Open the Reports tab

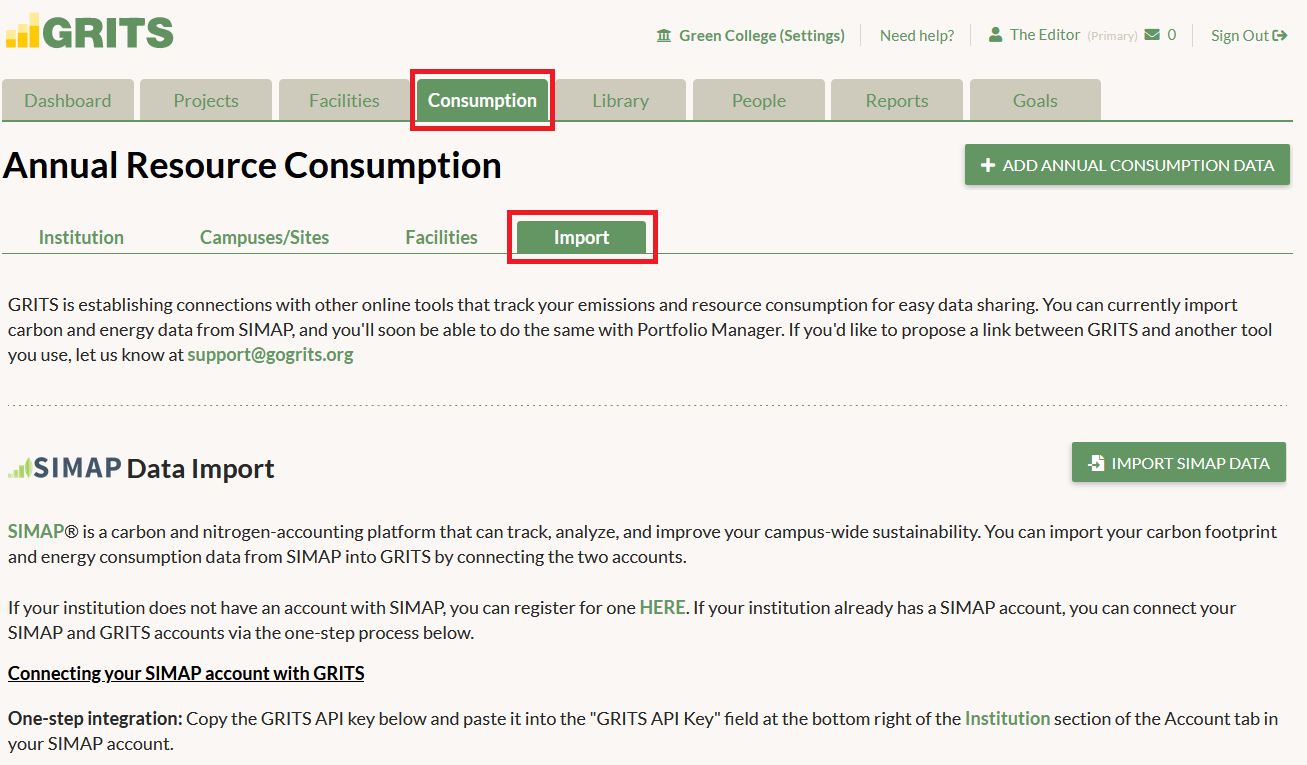897,100
